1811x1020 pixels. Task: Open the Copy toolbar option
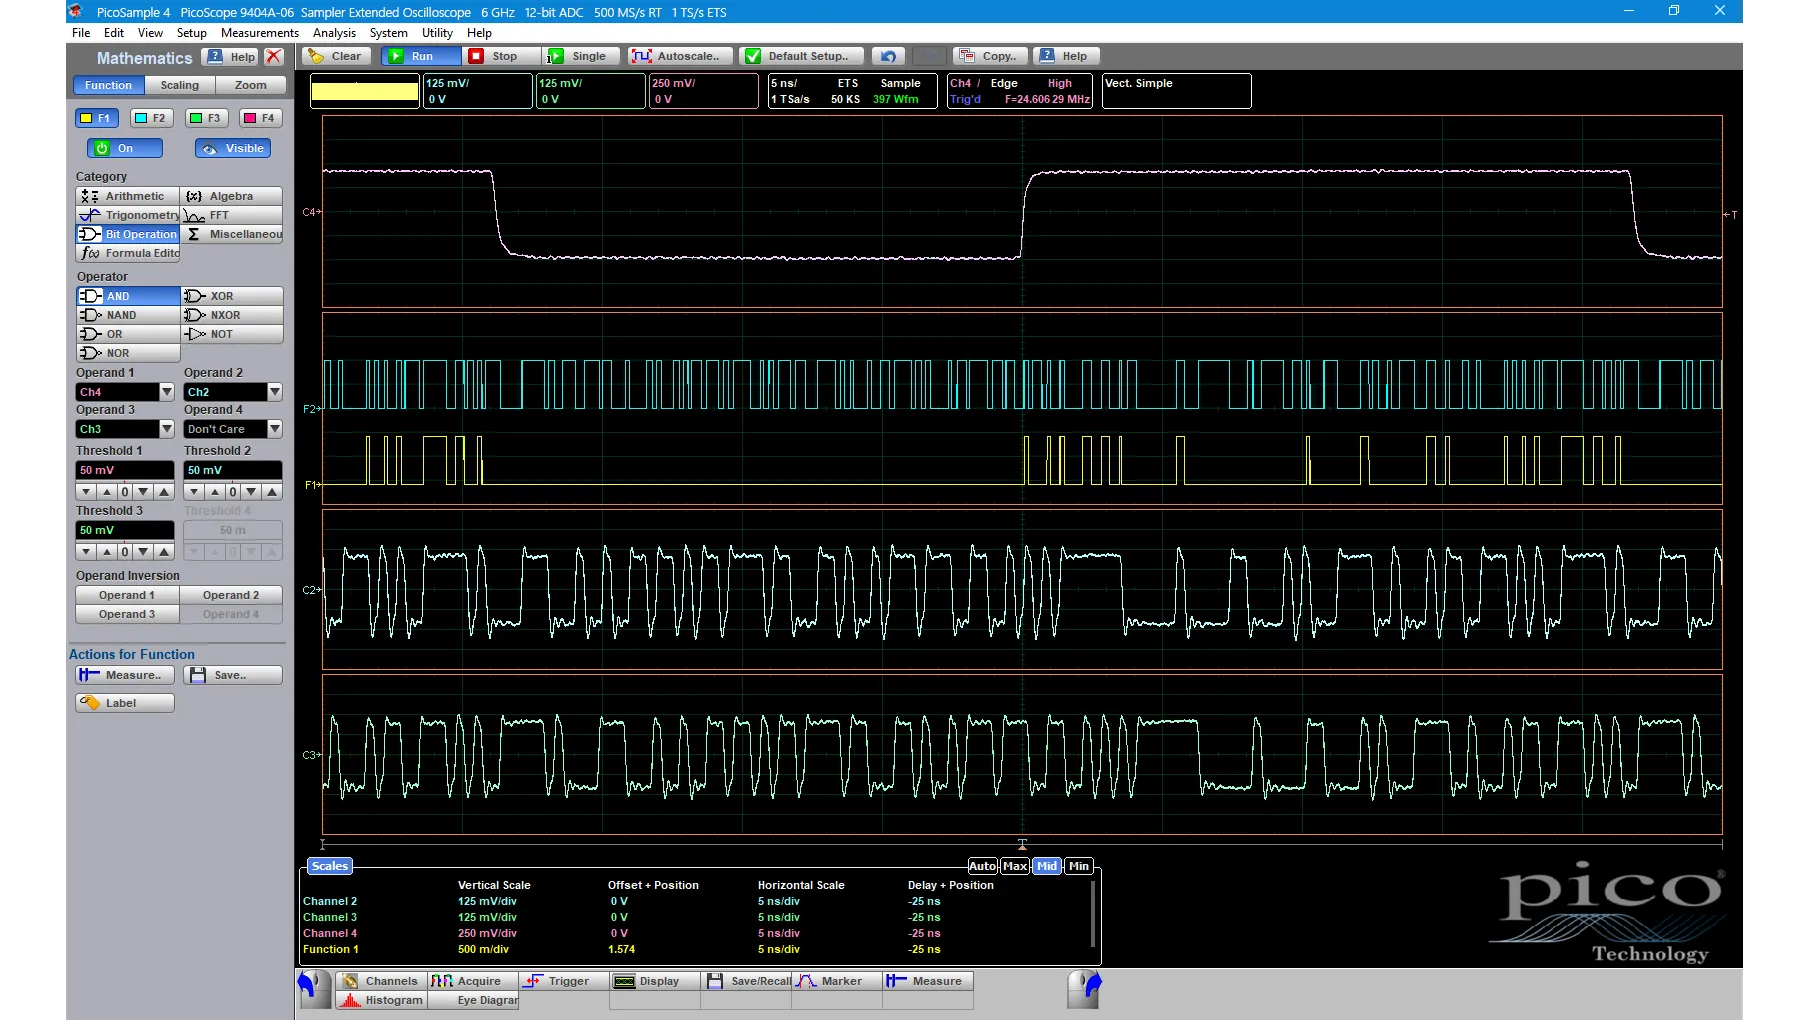pos(991,56)
